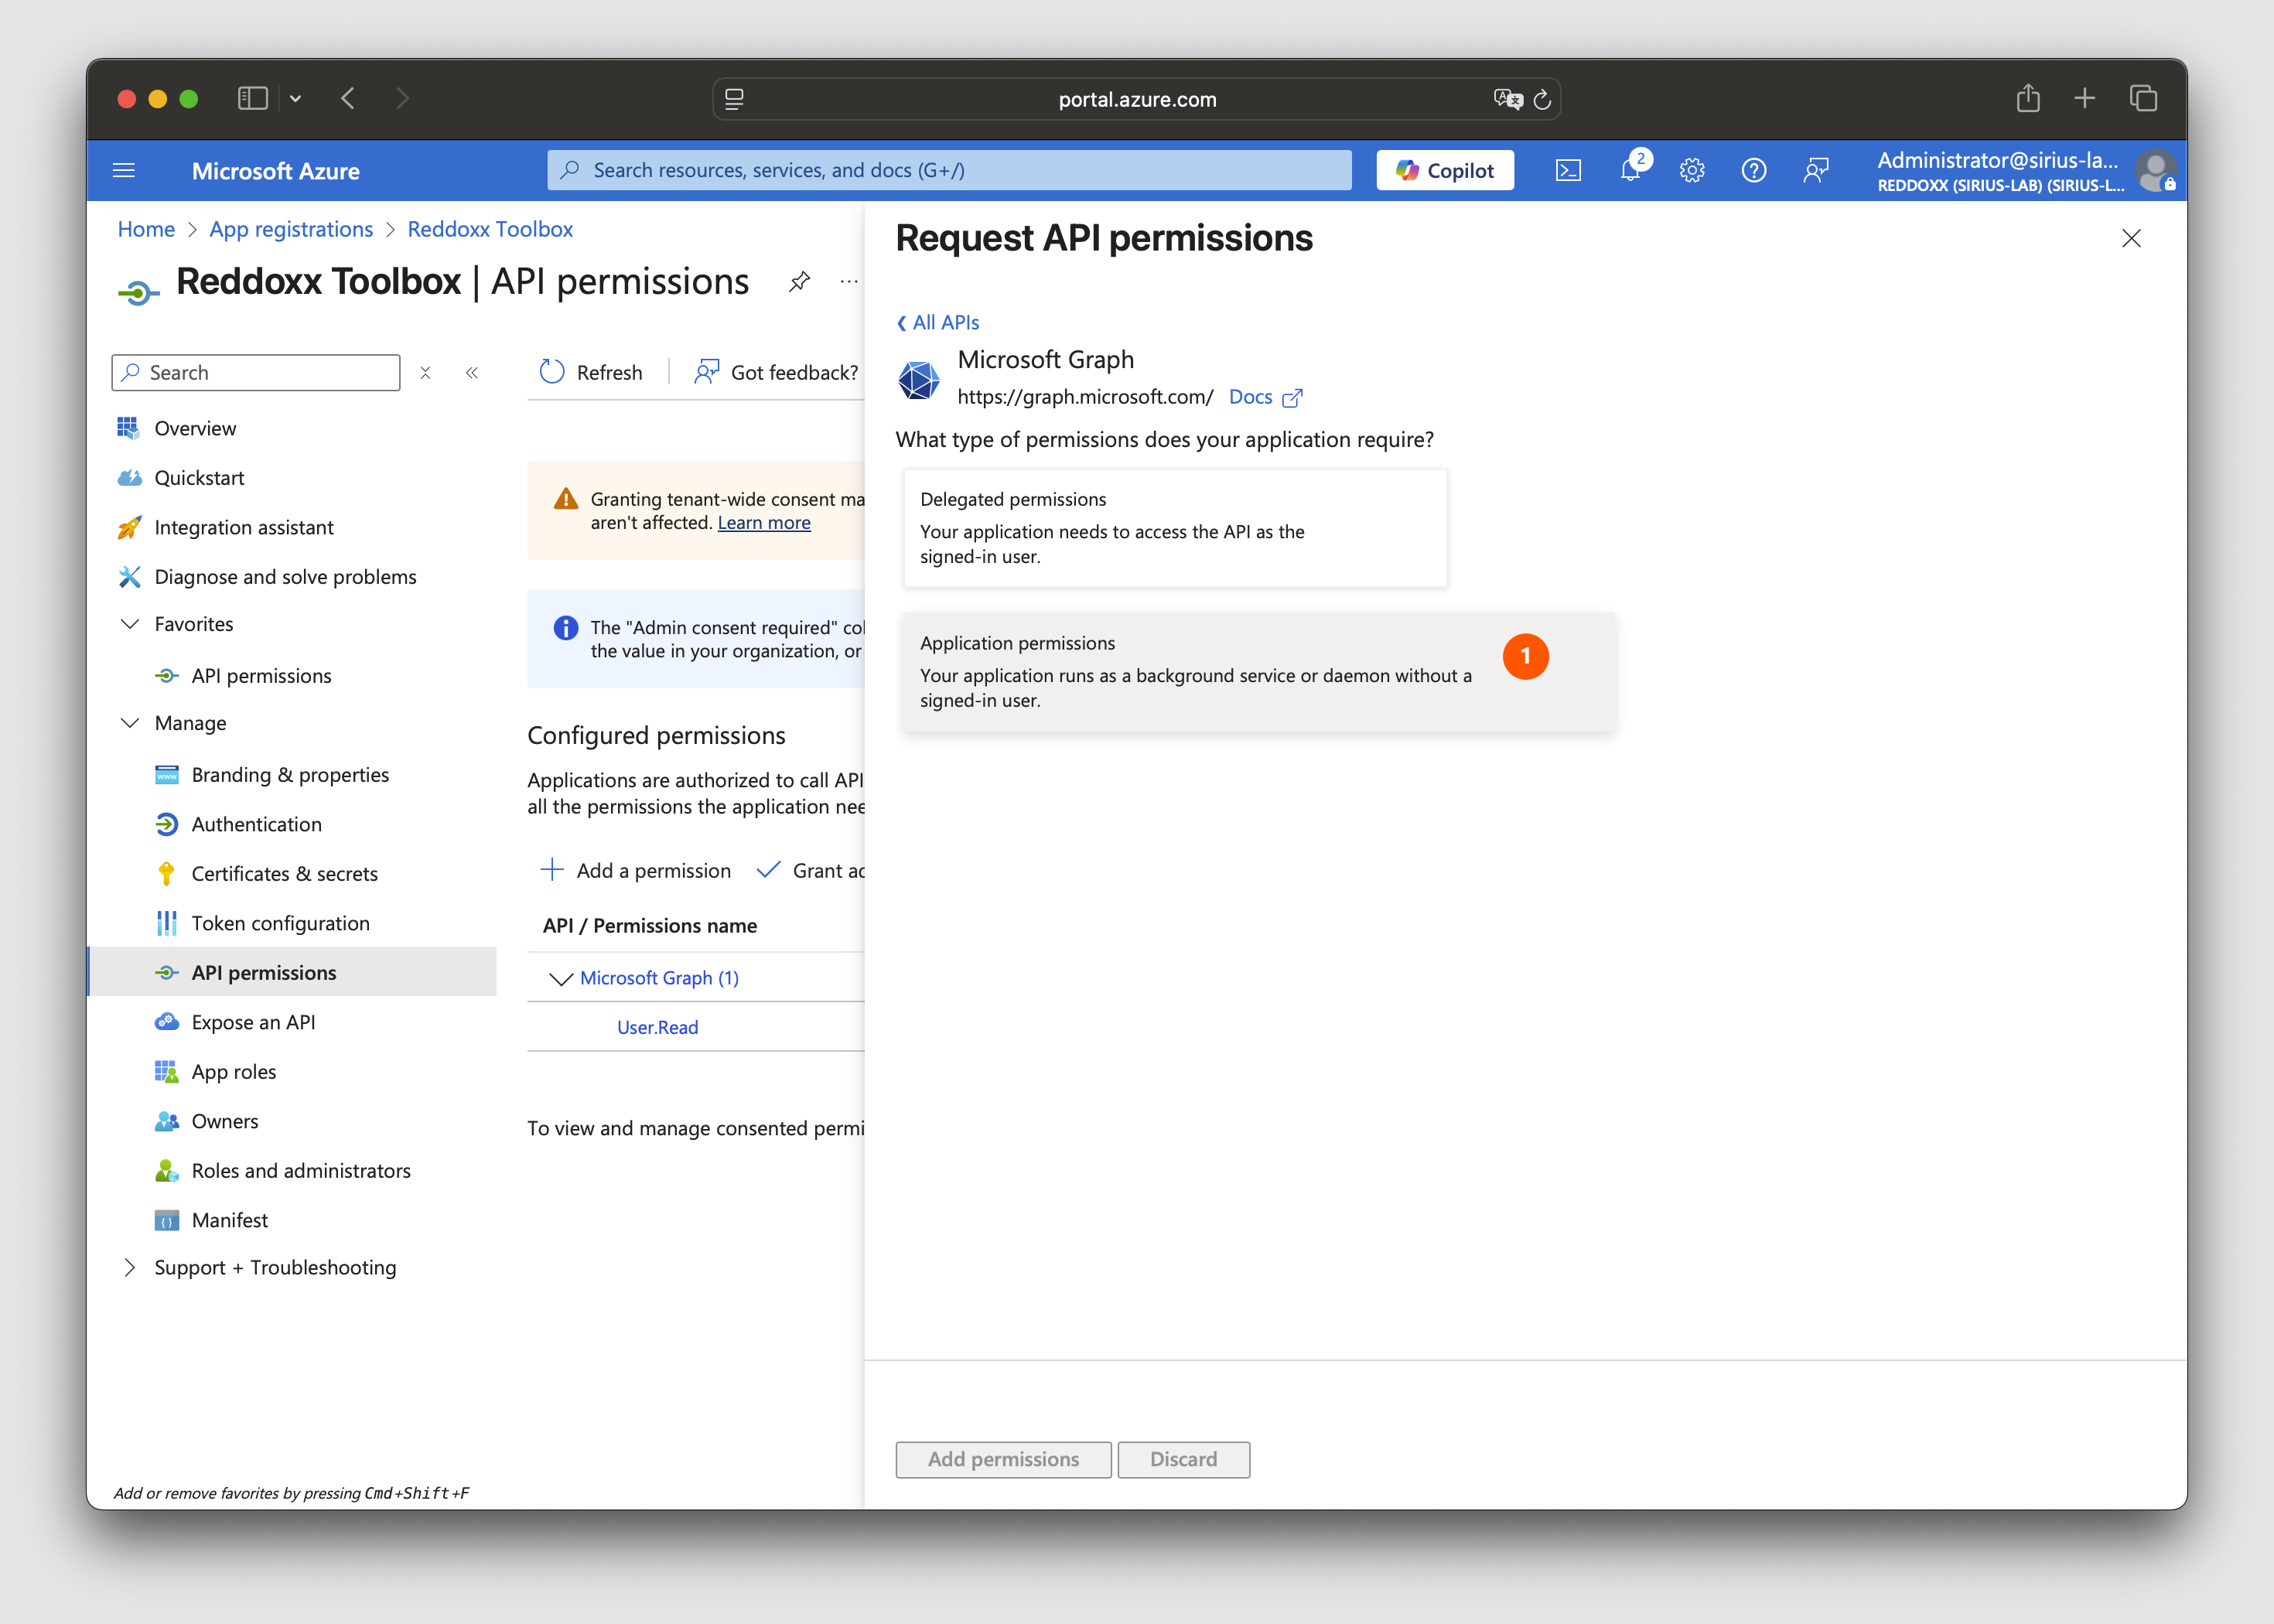Click the website settings icon in address bar
2274x1624 pixels.
pyautogui.click(x=734, y=99)
